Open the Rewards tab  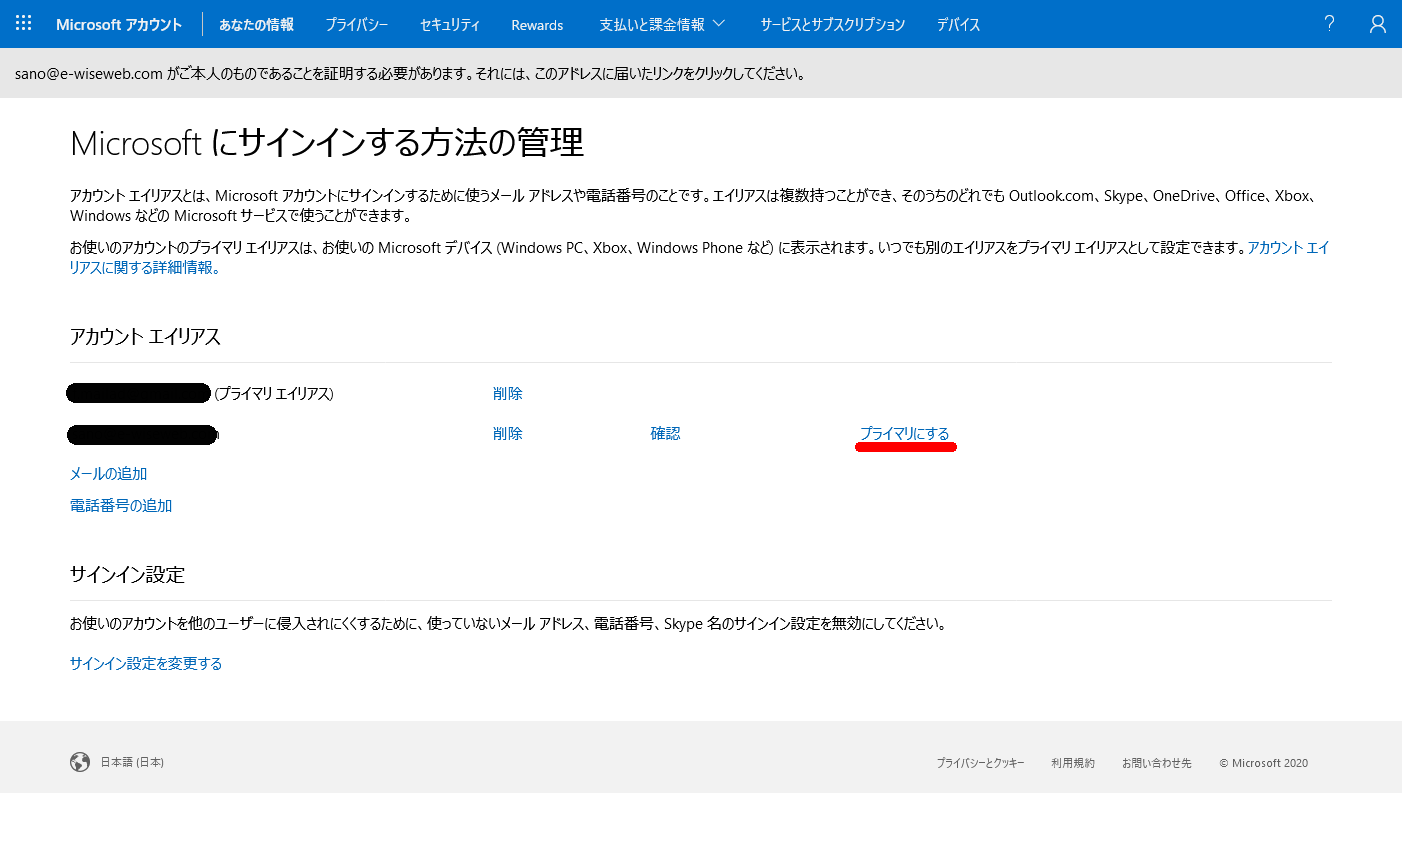[537, 24]
